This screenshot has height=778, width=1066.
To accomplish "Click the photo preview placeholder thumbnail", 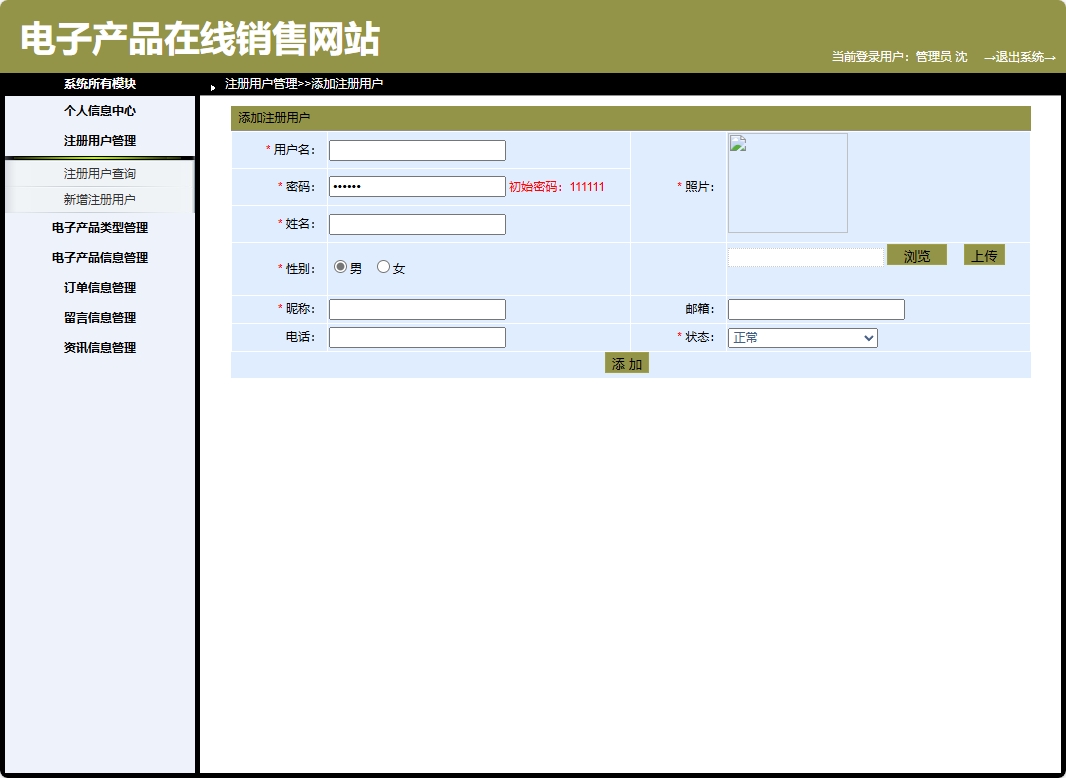I will [x=787, y=182].
